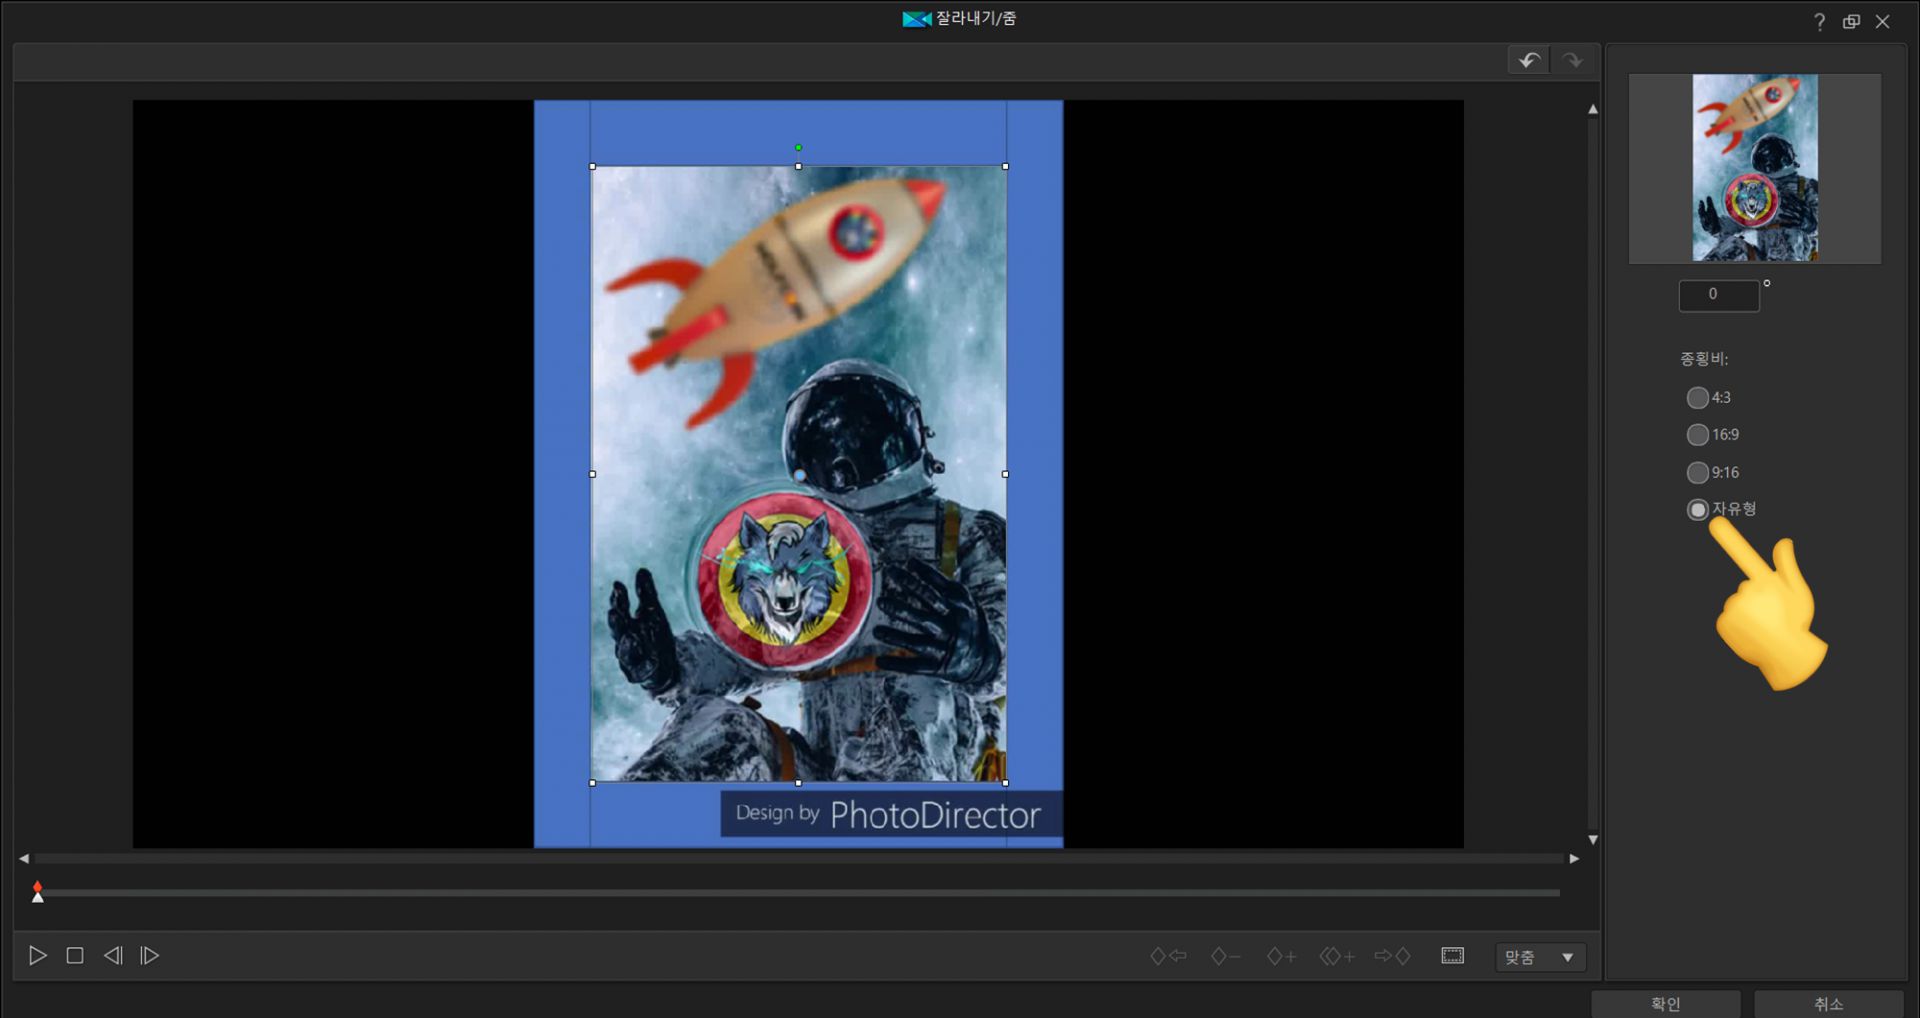Select the 자유형 freeform aspect ratio
This screenshot has height=1018, width=1920.
click(x=1698, y=510)
